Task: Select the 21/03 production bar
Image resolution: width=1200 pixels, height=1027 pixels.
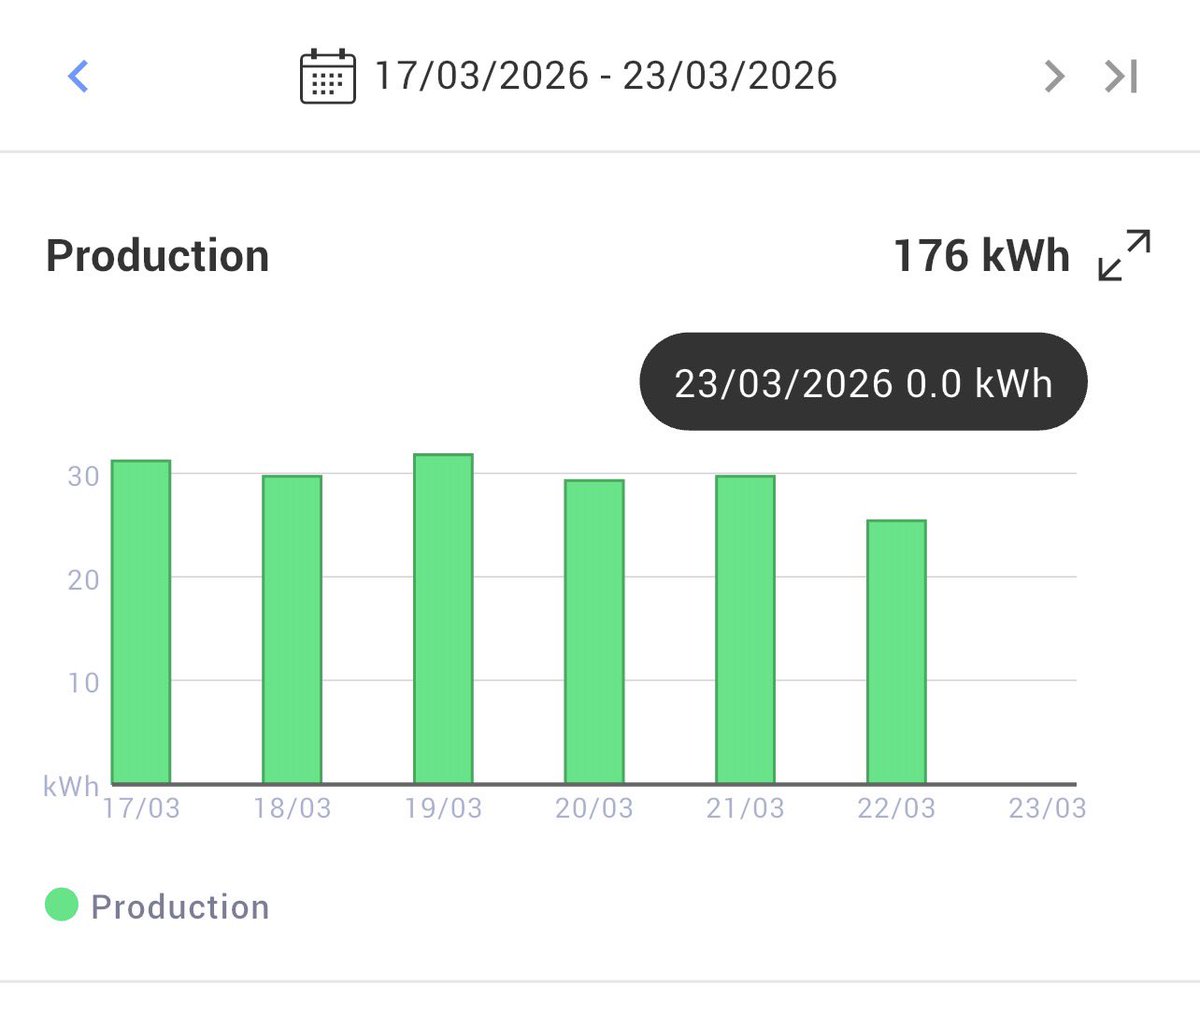Action: pos(745,630)
